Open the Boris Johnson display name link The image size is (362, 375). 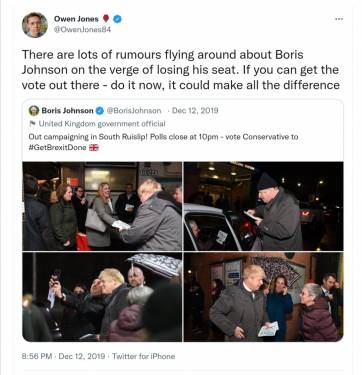67,110
